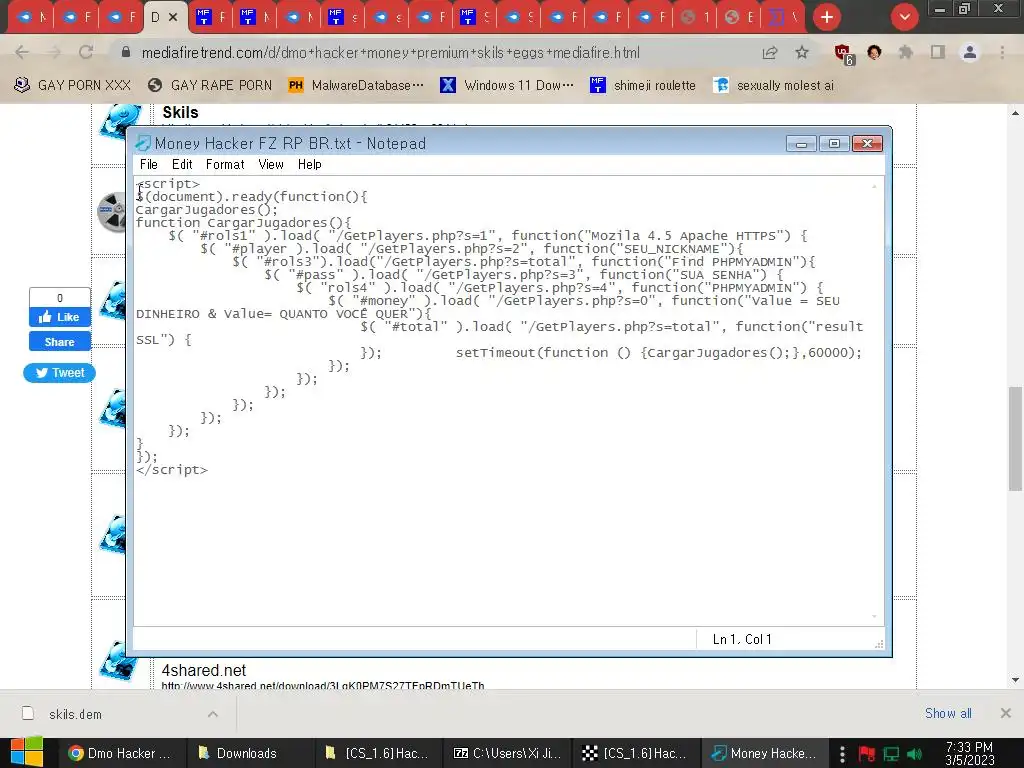The height and width of the screenshot is (768, 1024).
Task: Open the uBlock shield extension icon
Action: click(x=844, y=54)
